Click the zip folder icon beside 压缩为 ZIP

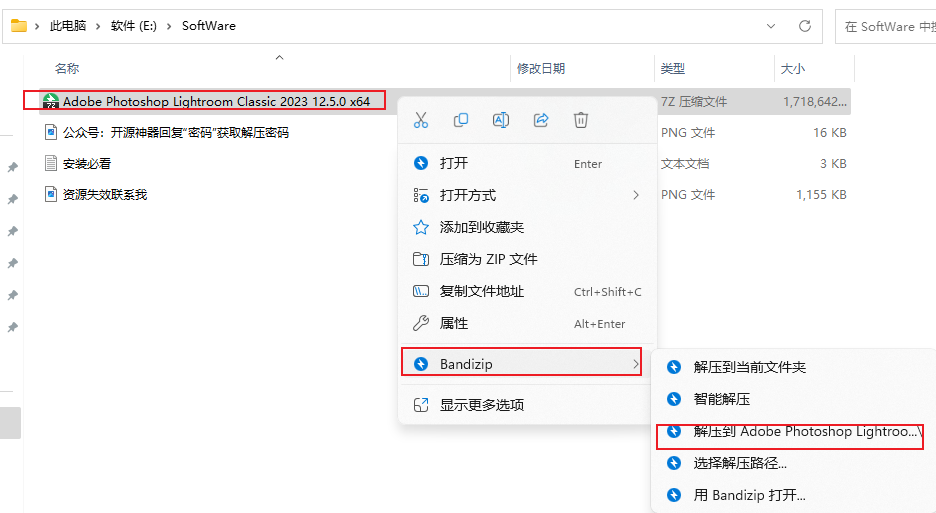pyautogui.click(x=421, y=259)
